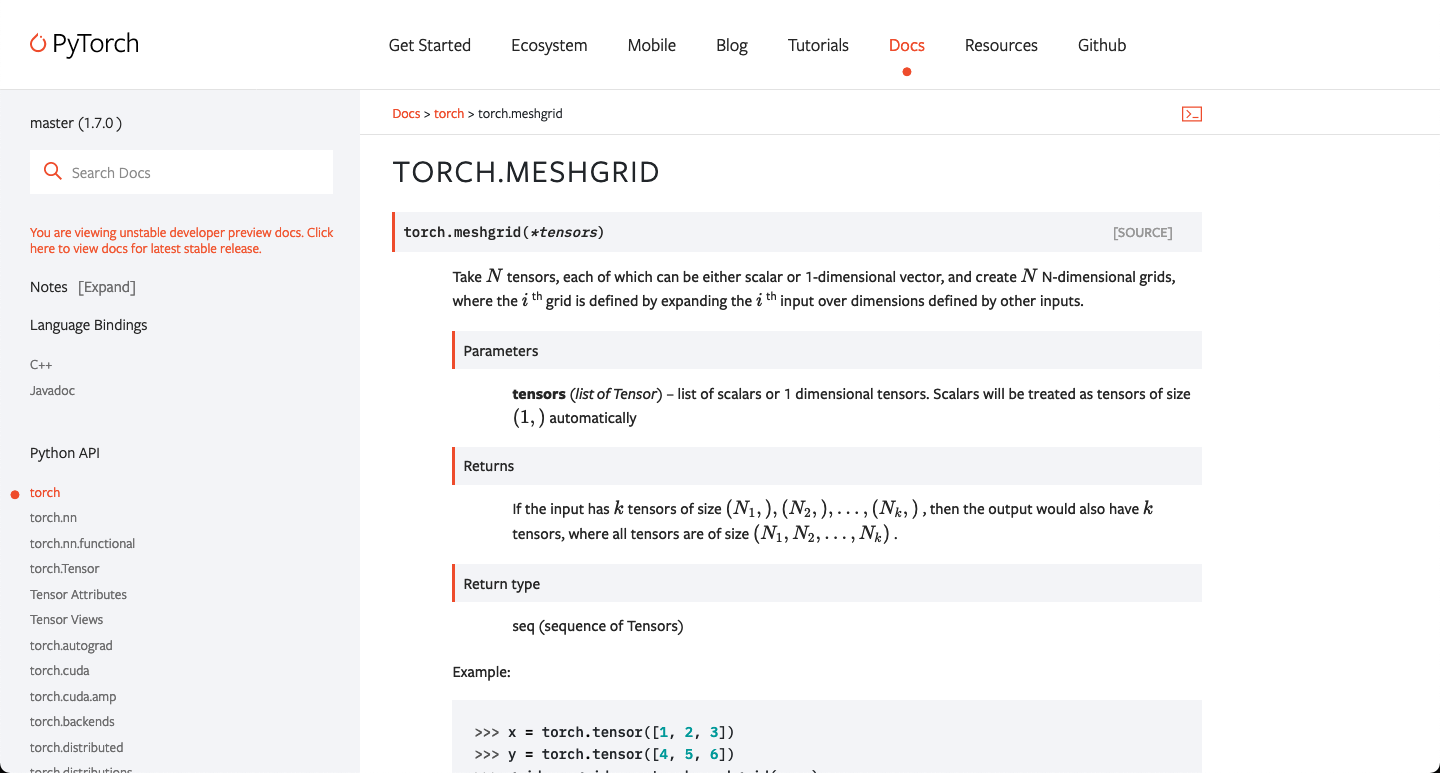Click the code line x = torch.tensor([1, 2, 3])
Image resolution: width=1440 pixels, height=773 pixels.
point(605,732)
